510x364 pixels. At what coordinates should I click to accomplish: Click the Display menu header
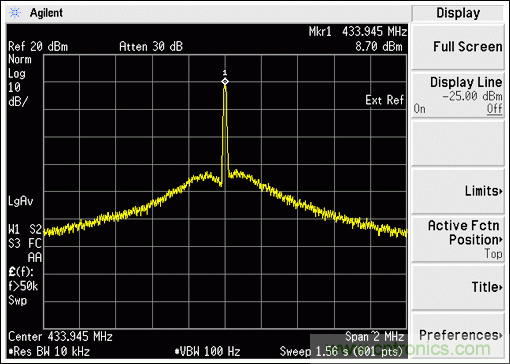pos(458,13)
